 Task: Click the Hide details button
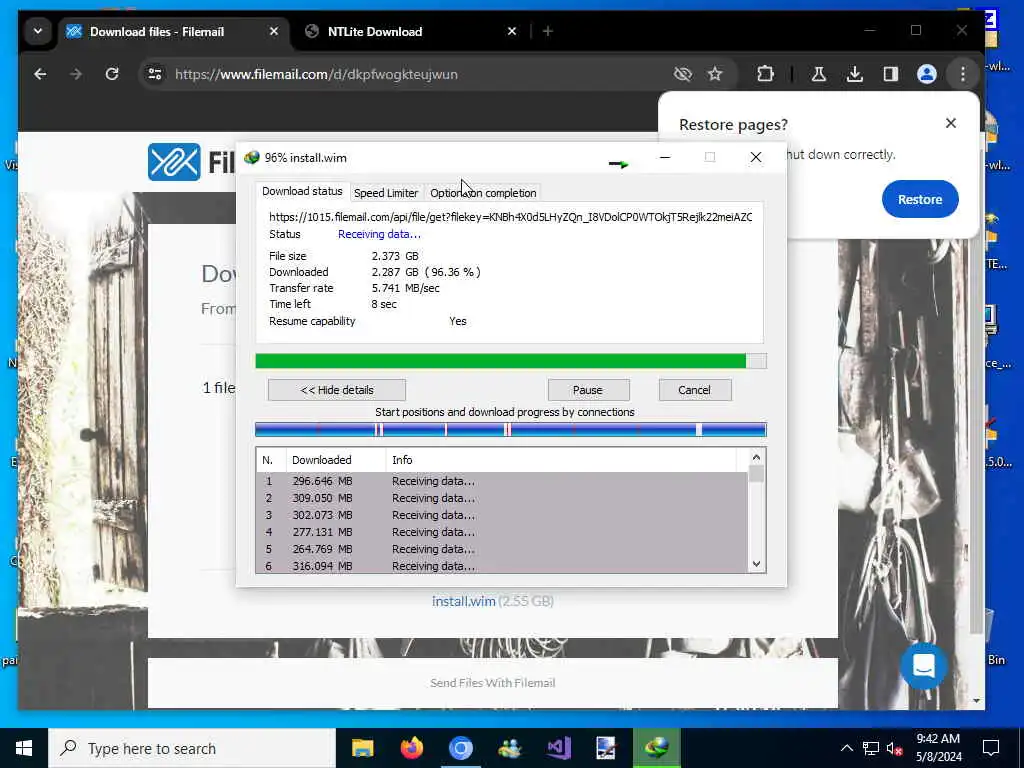(x=336, y=390)
